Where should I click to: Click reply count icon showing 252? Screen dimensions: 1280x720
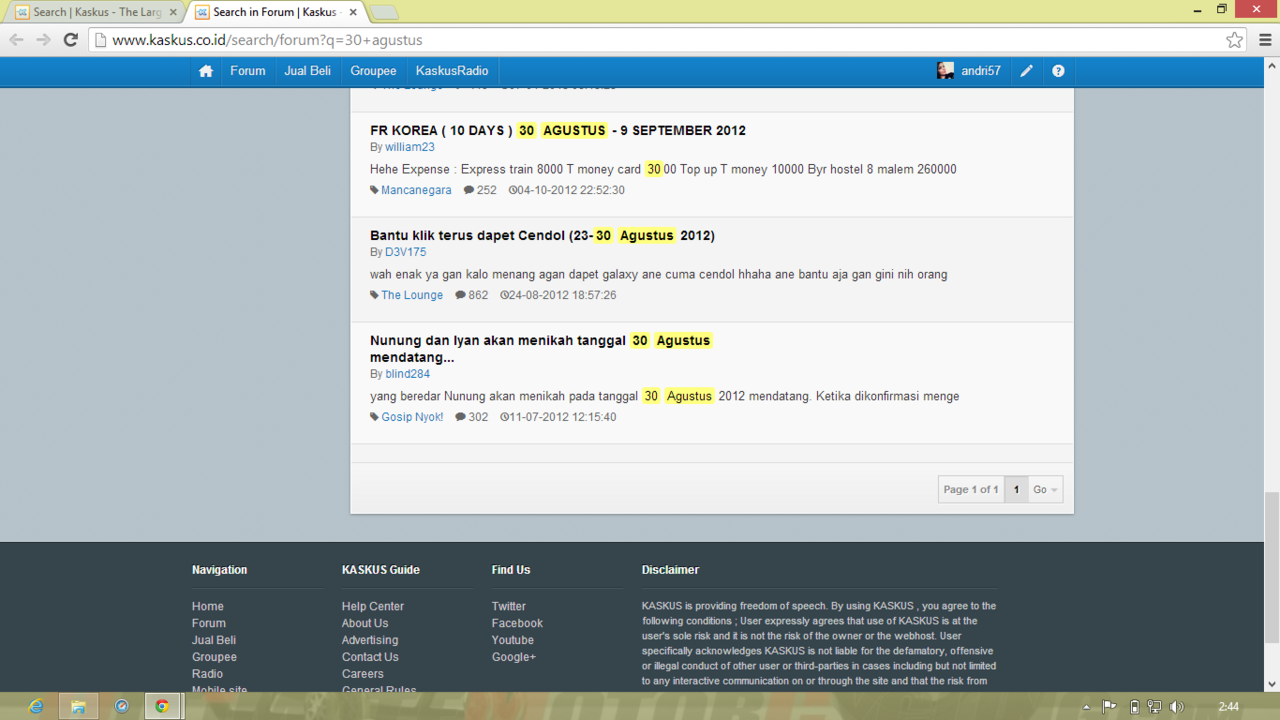point(468,190)
